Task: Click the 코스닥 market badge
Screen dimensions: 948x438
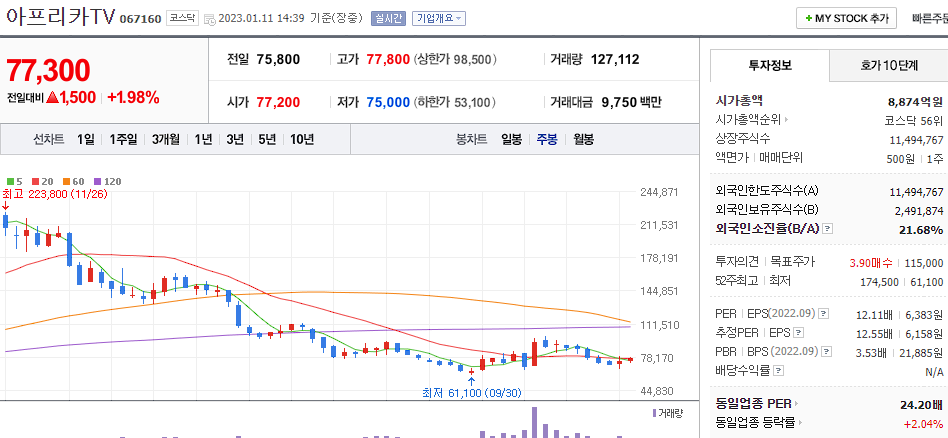Action: (x=182, y=18)
